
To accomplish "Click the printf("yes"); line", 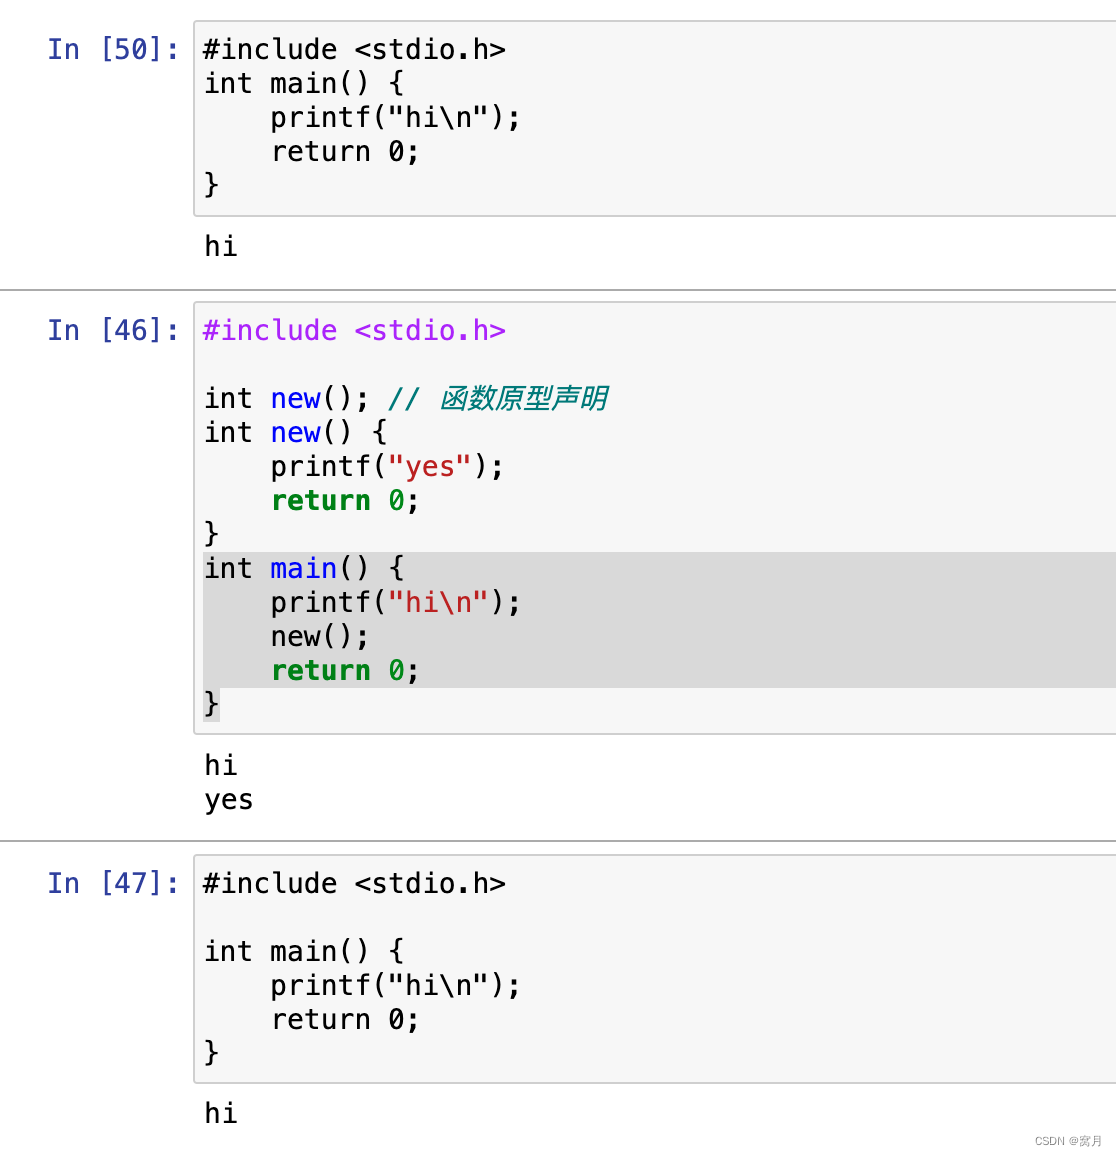I will pyautogui.click(x=387, y=467).
